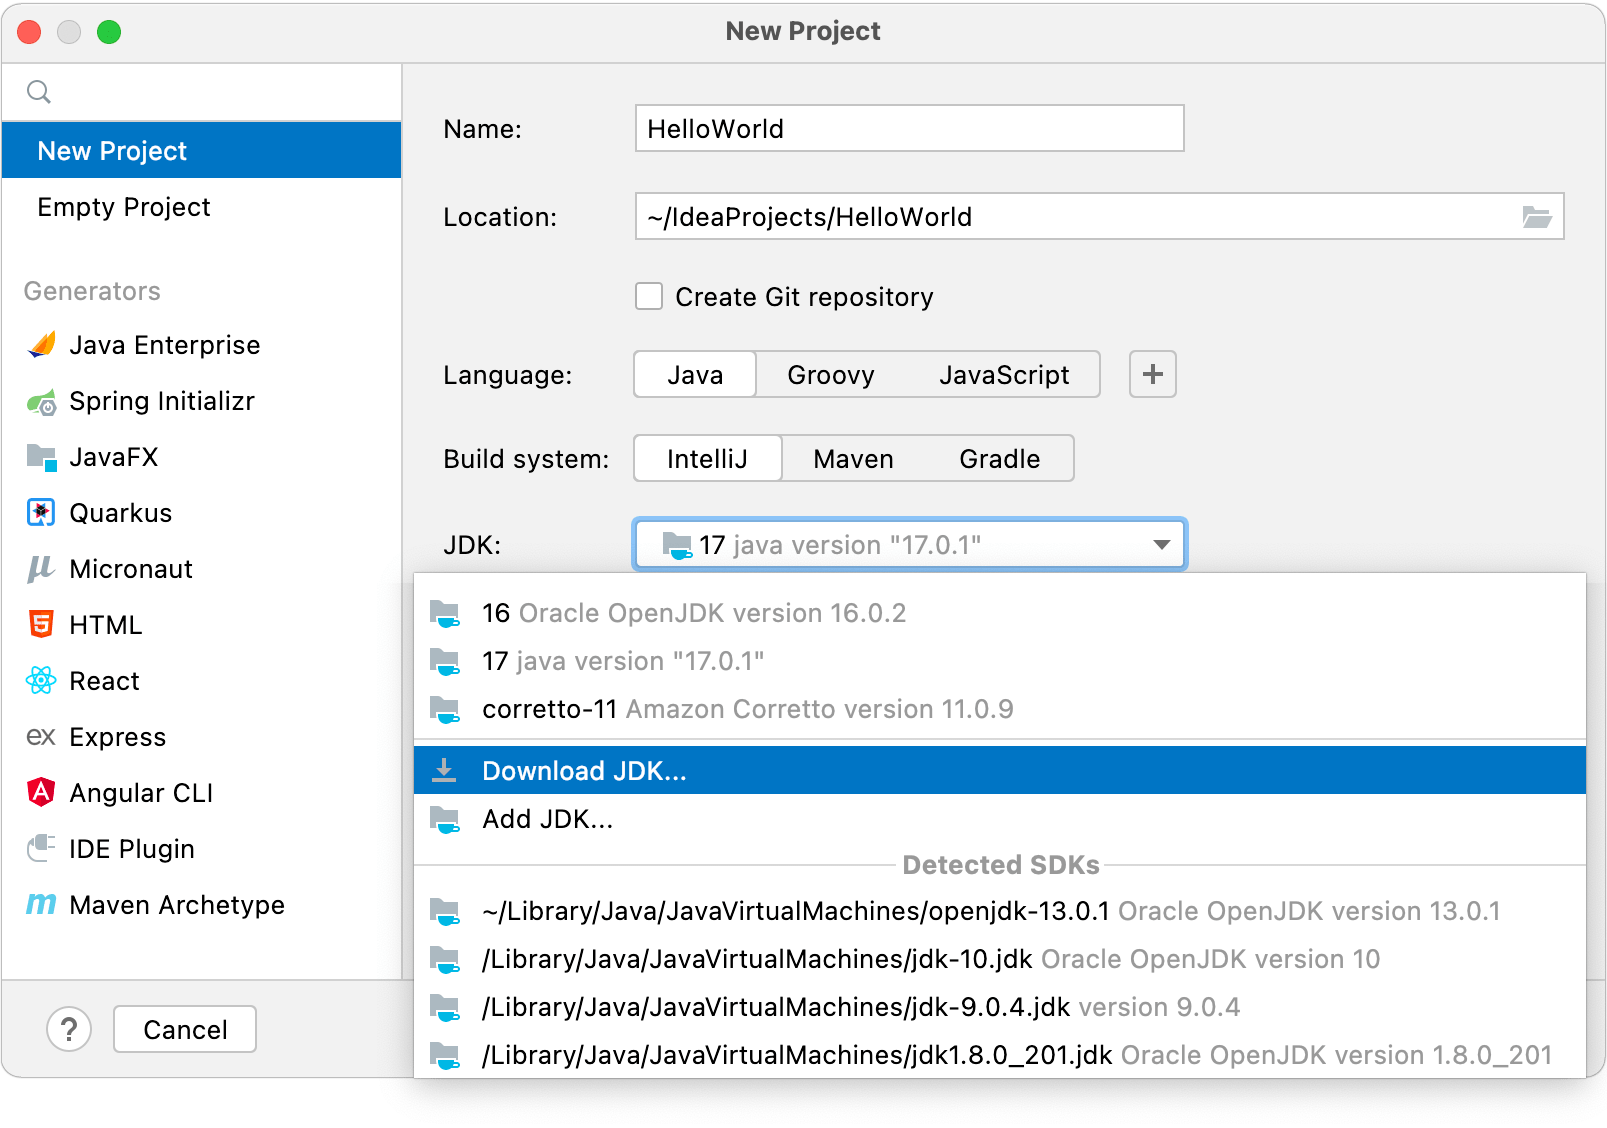This screenshot has height=1128, width=1607.
Task: Select the Quarkus generator icon
Action: pyautogui.click(x=41, y=512)
